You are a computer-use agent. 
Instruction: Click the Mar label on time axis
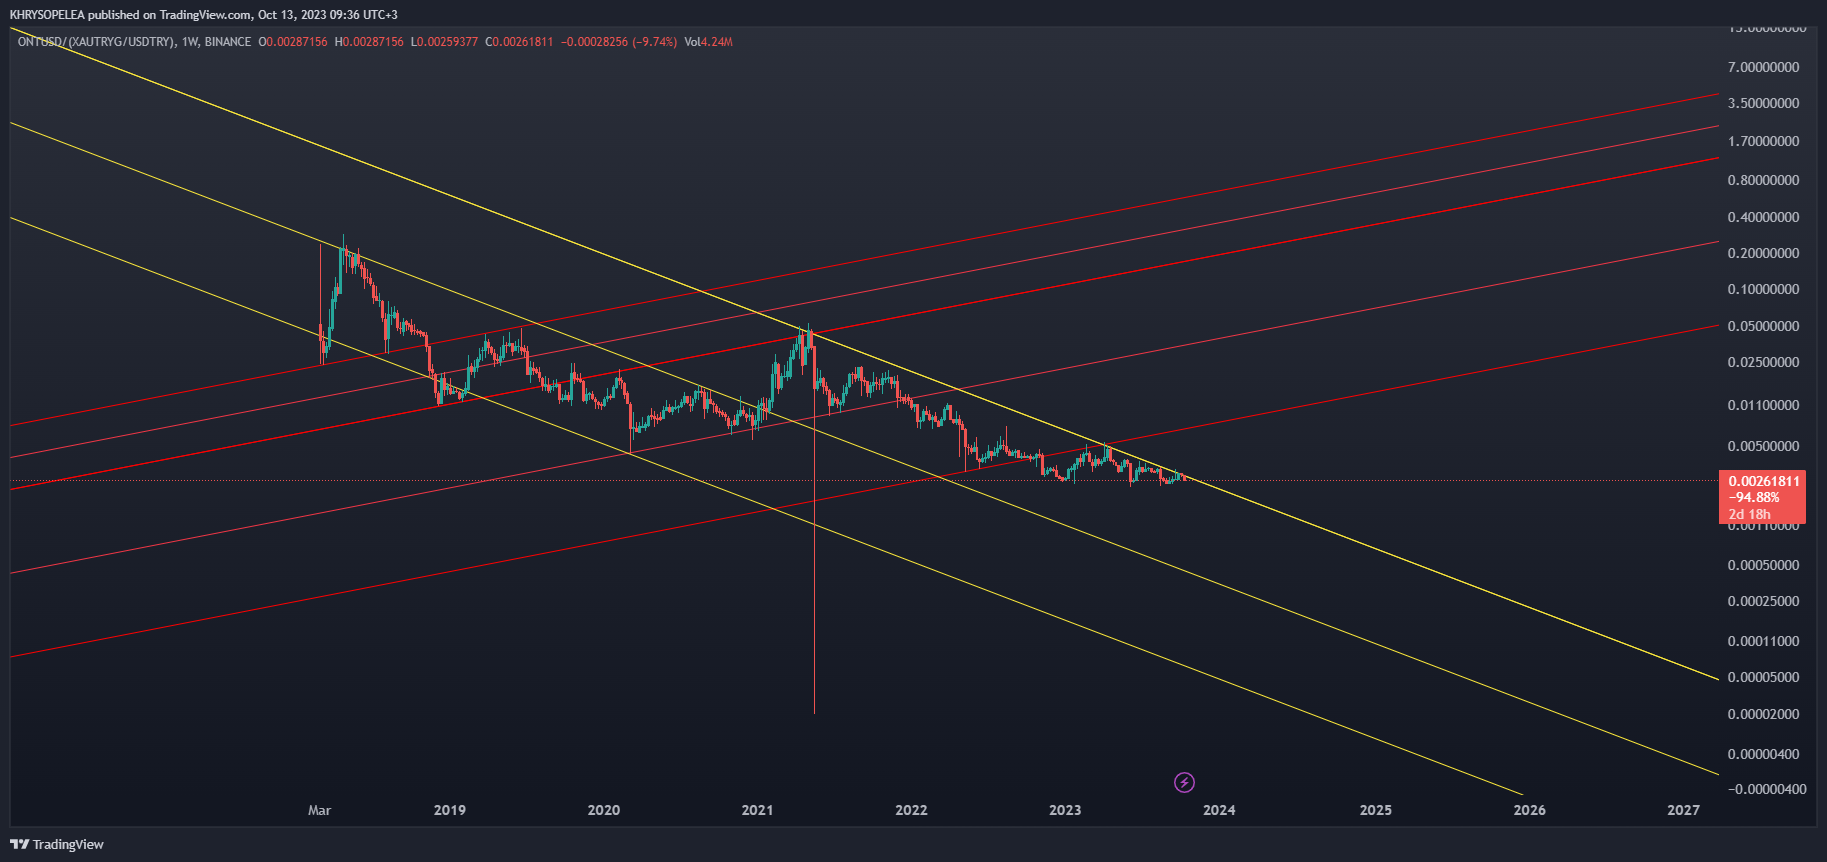click(x=319, y=810)
